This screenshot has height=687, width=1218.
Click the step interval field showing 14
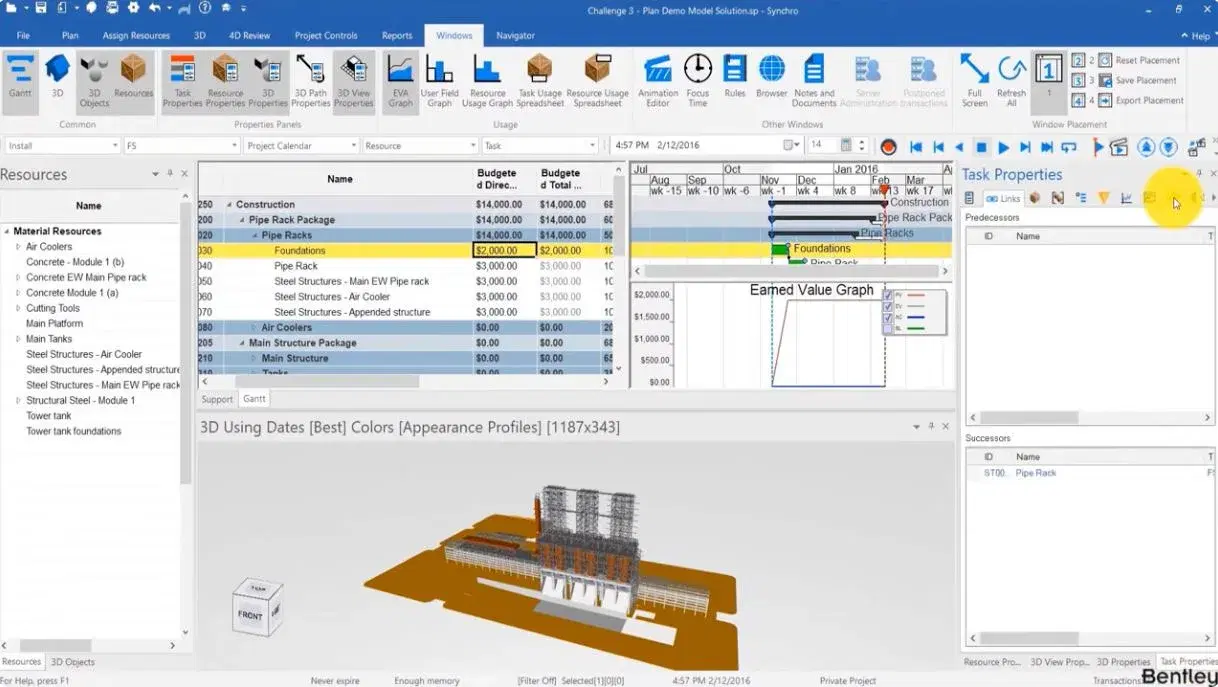pyautogui.click(x=824, y=146)
